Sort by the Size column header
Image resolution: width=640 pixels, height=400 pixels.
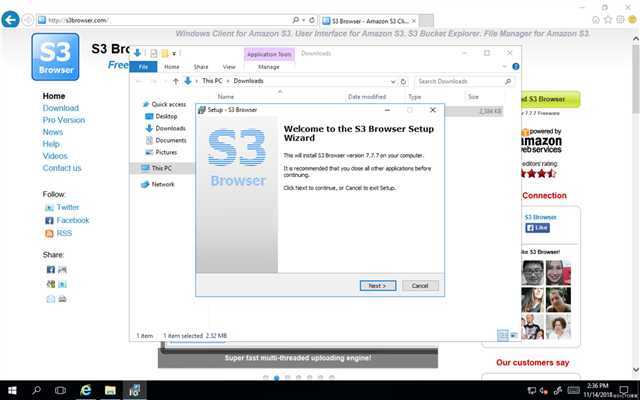click(x=473, y=97)
